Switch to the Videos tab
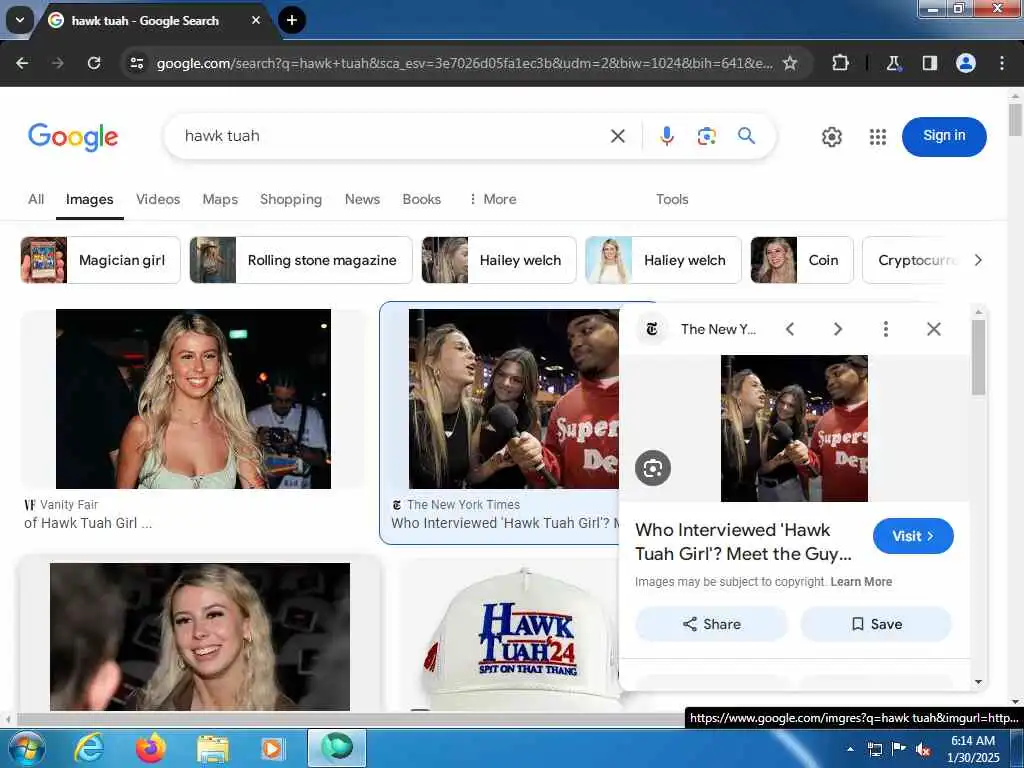1024x768 pixels. point(158,199)
